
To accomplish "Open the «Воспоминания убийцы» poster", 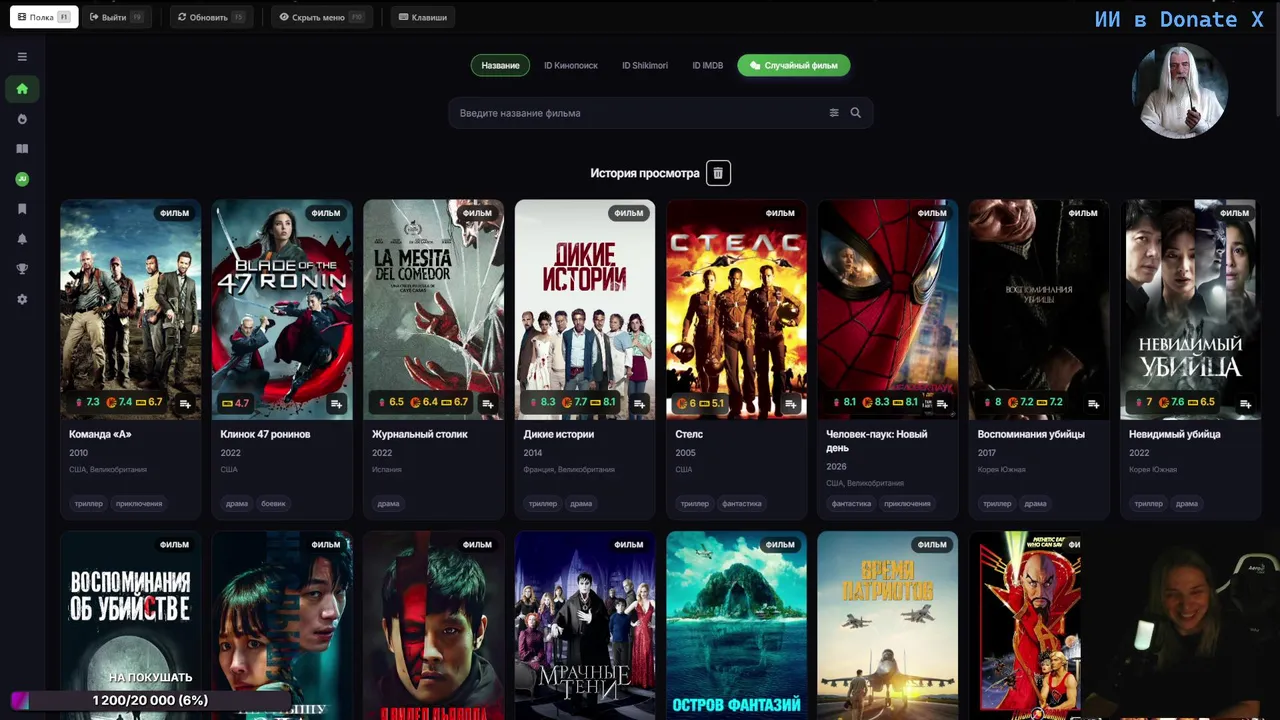I will pyautogui.click(x=1040, y=310).
